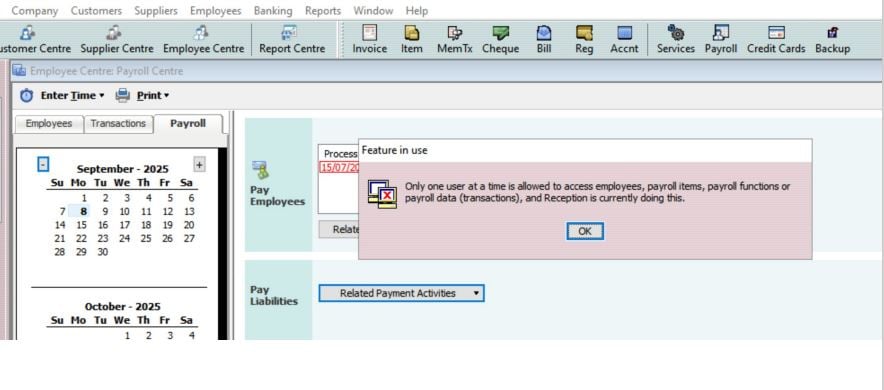Open the Banking menu
The height and width of the screenshot is (390, 884).
273,11
